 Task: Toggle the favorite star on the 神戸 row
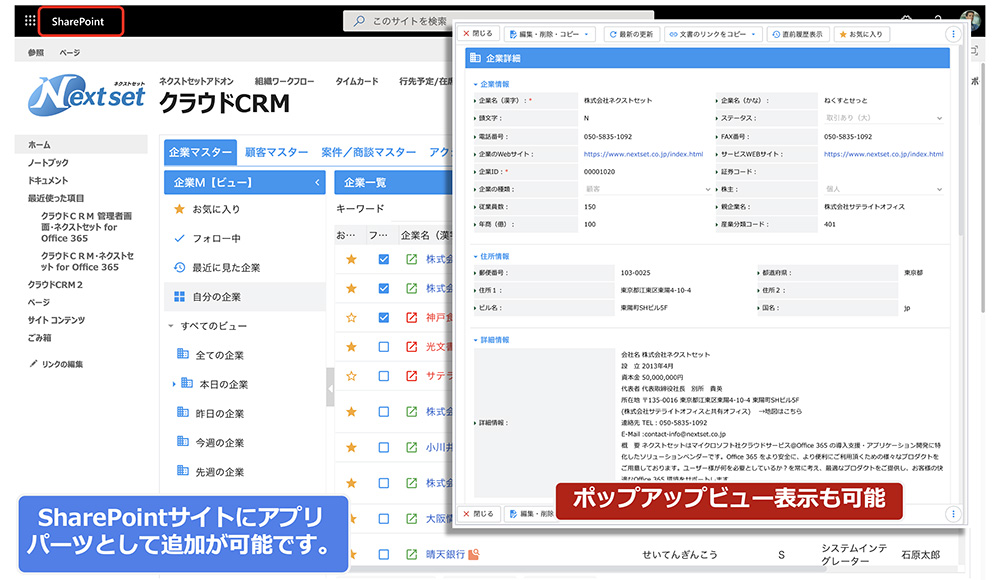click(351, 317)
